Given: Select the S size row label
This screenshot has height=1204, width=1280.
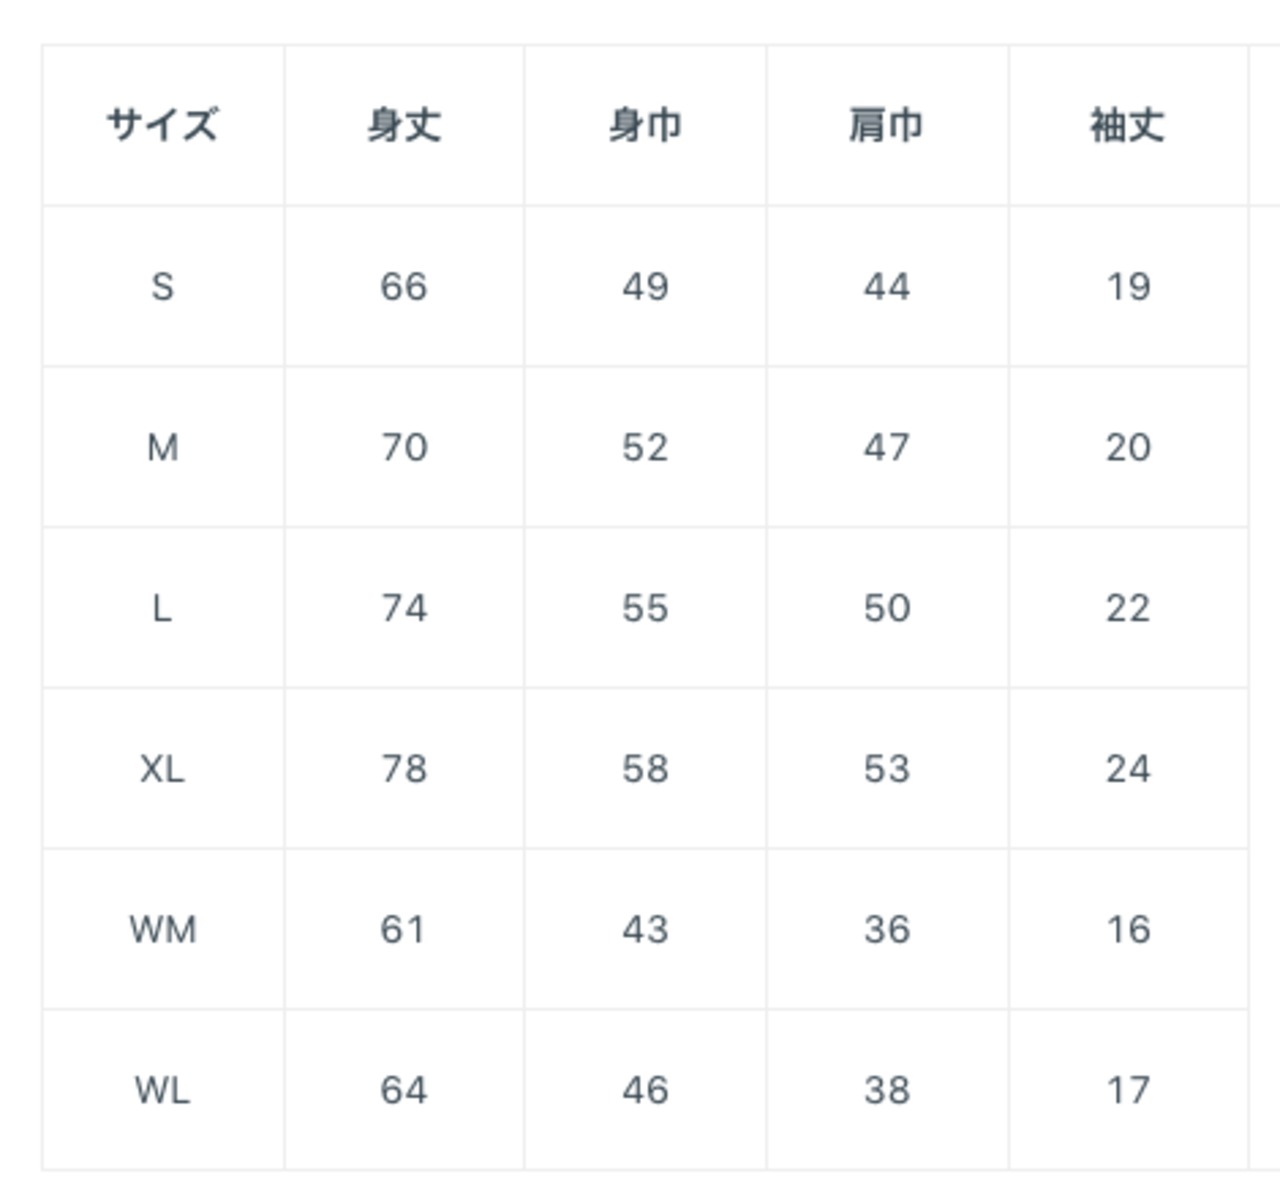Looking at the screenshot, I should (162, 287).
